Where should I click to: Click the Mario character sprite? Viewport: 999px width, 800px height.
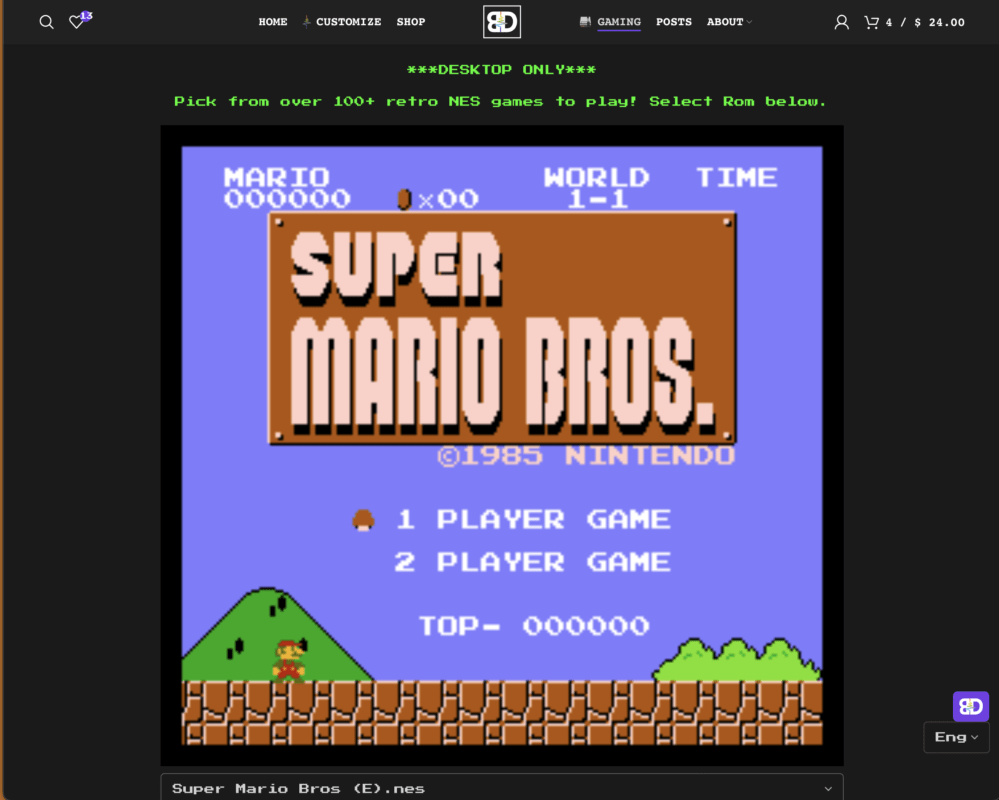[x=288, y=659]
